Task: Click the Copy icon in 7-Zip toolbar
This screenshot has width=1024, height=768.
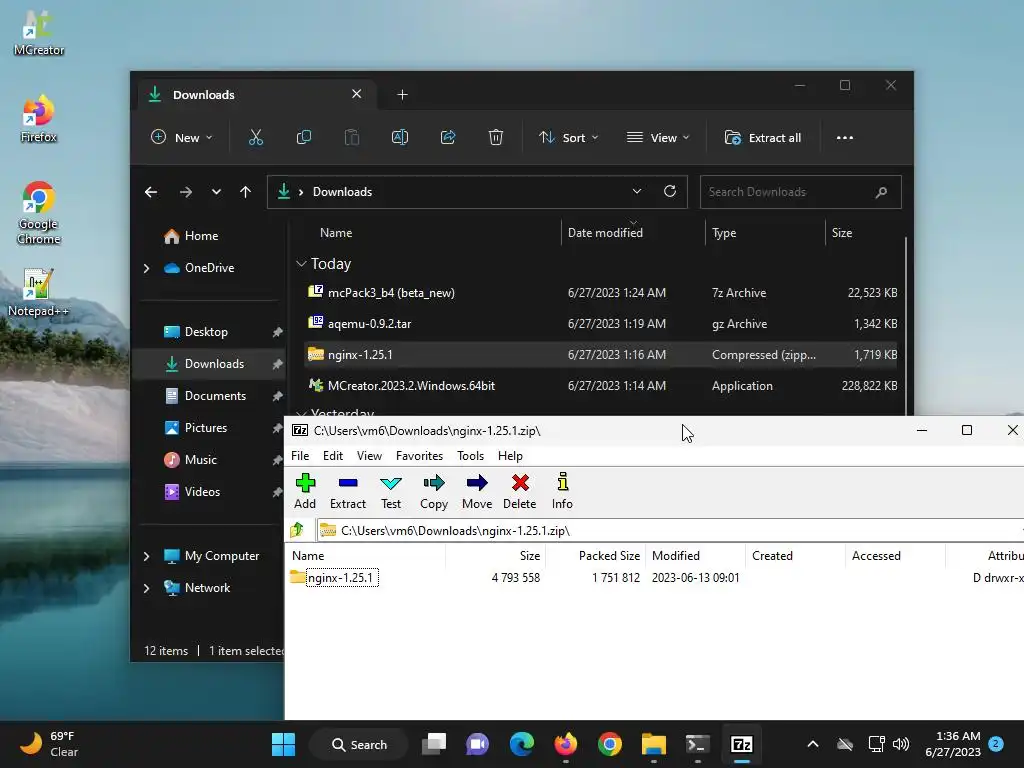Action: click(x=434, y=490)
